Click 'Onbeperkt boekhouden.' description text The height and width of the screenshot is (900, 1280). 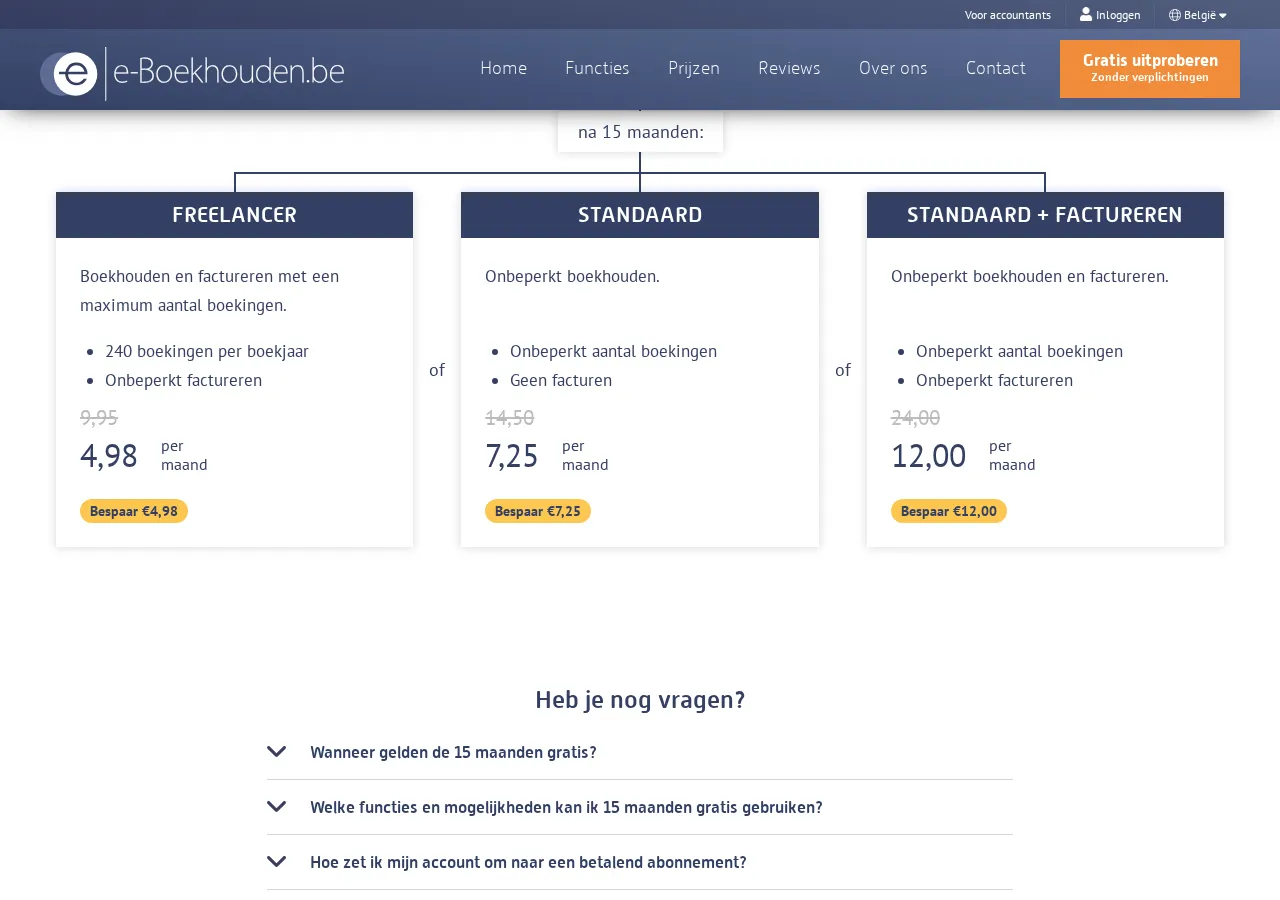pos(572,276)
